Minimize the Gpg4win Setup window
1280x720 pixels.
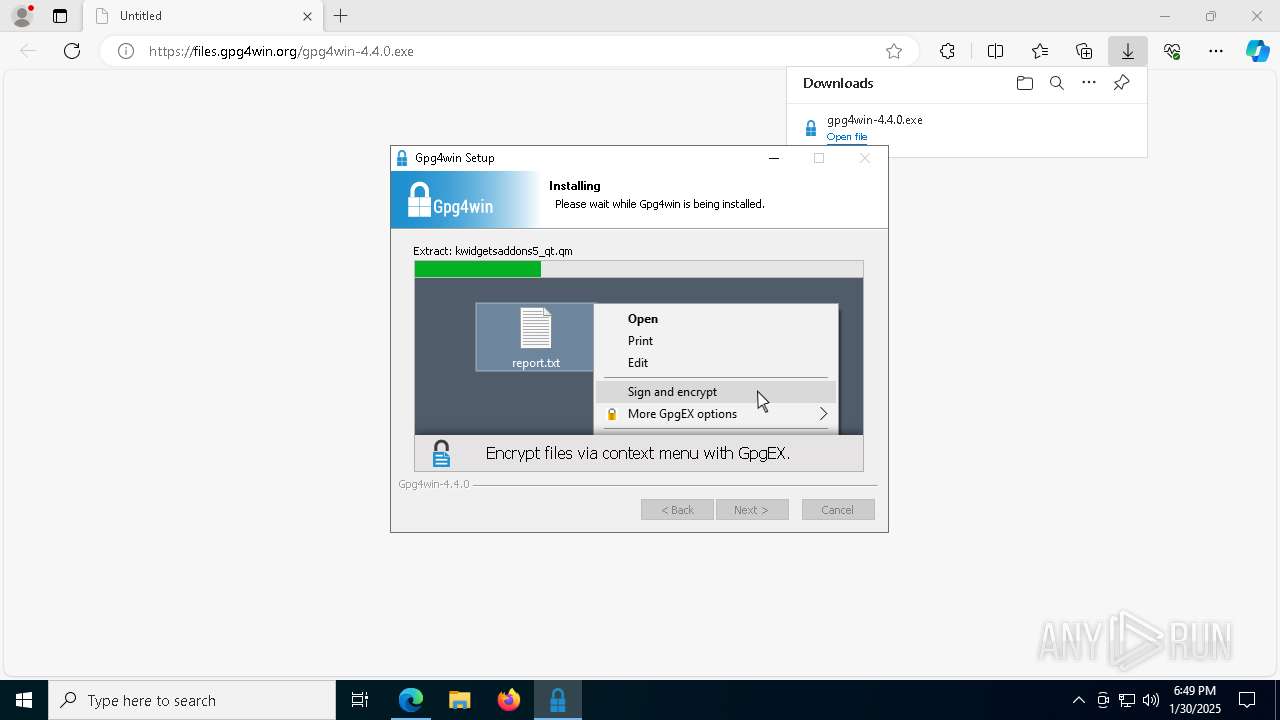coord(773,158)
